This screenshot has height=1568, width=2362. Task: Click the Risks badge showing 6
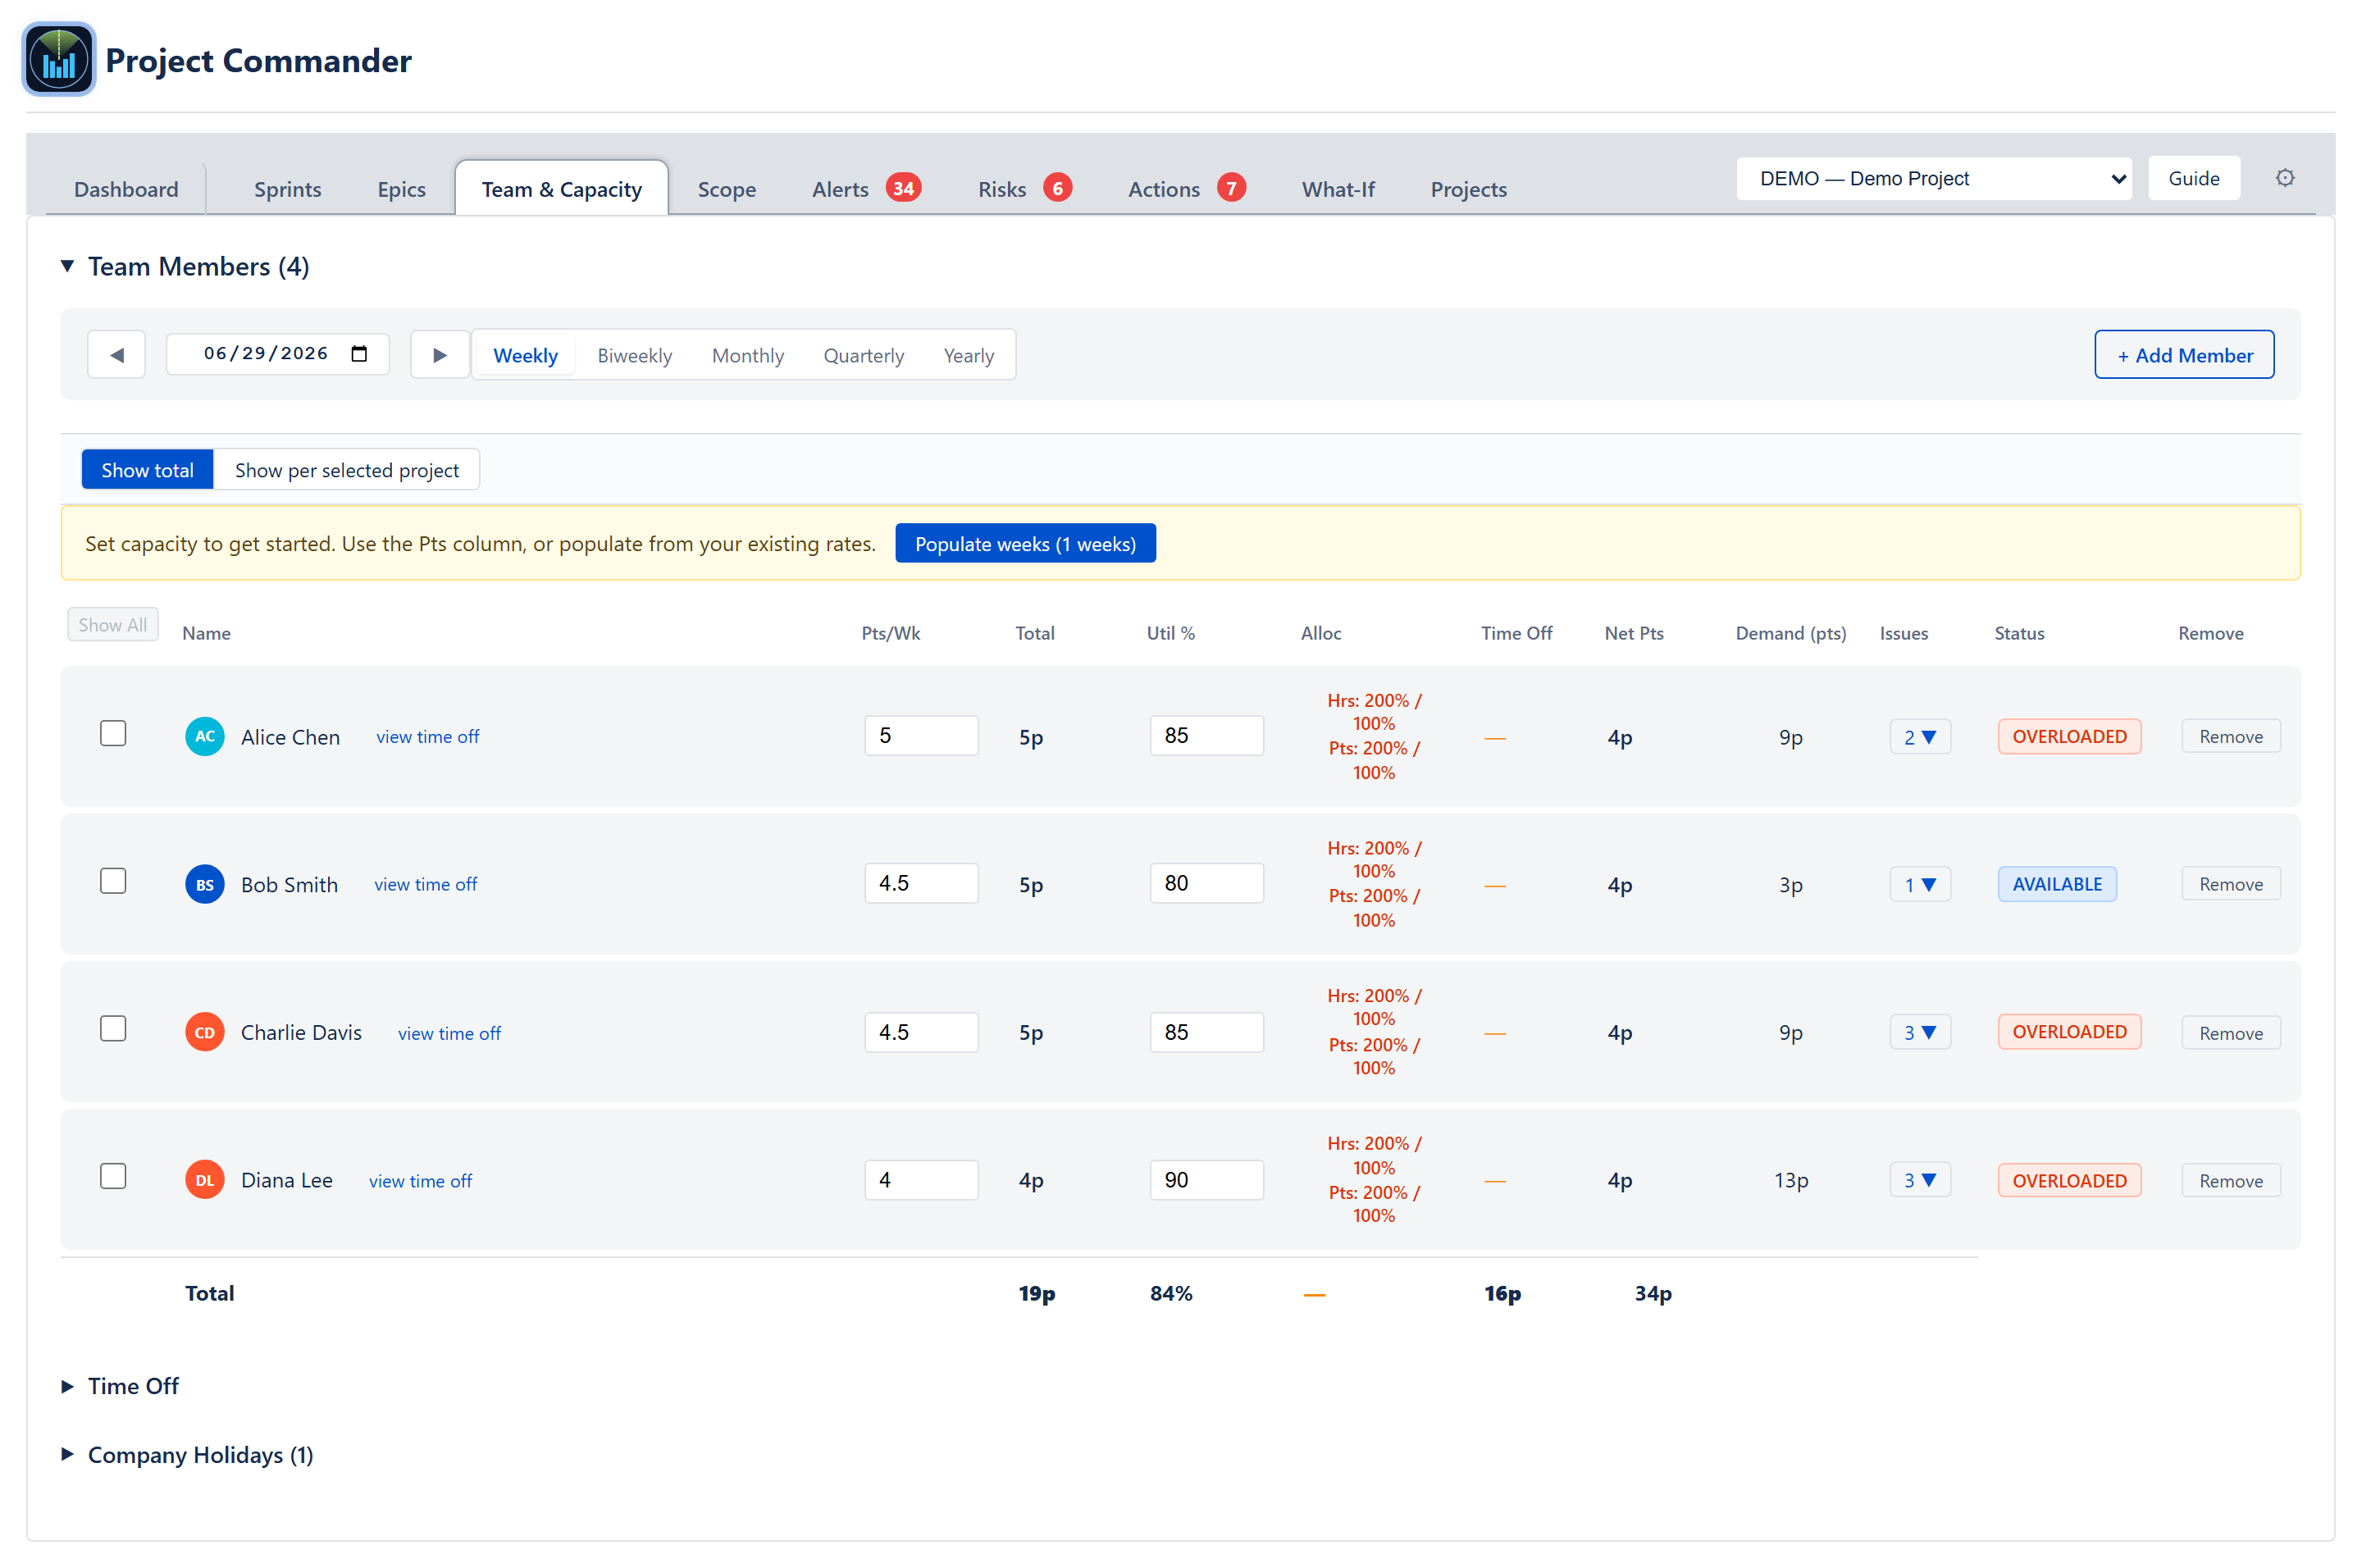click(x=1057, y=188)
